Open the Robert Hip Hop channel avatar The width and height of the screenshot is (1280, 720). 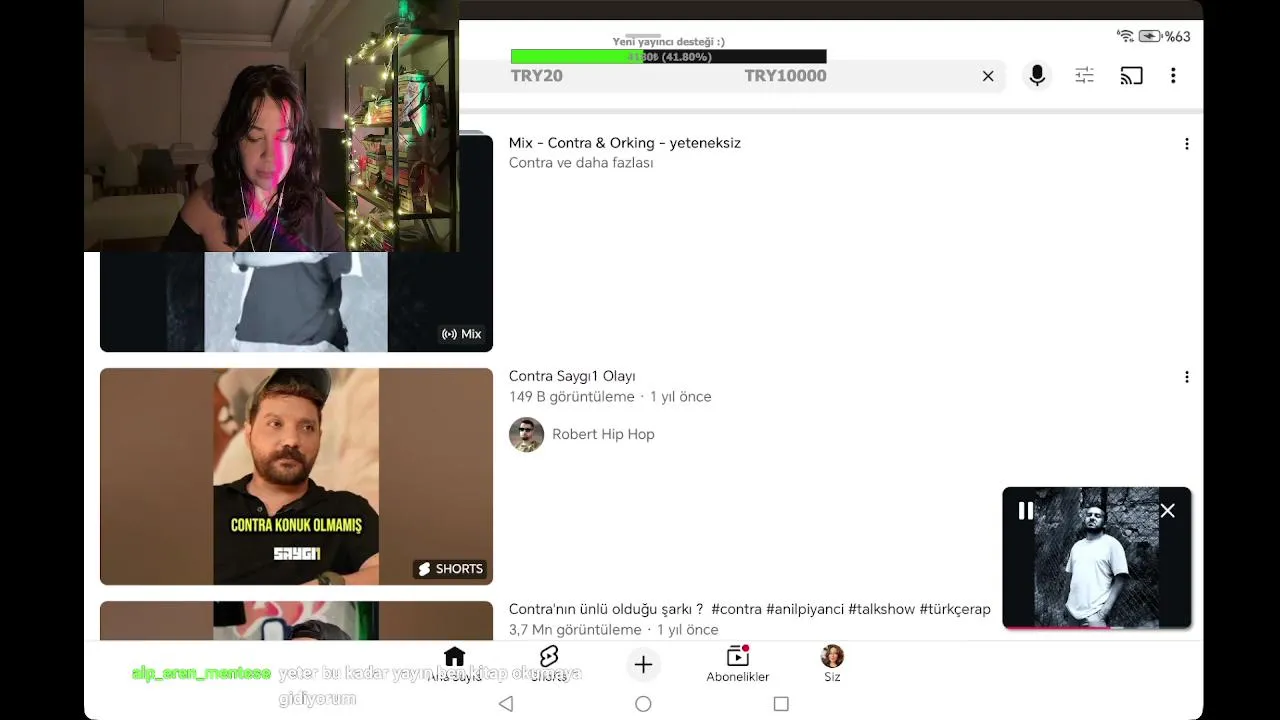[x=526, y=435]
